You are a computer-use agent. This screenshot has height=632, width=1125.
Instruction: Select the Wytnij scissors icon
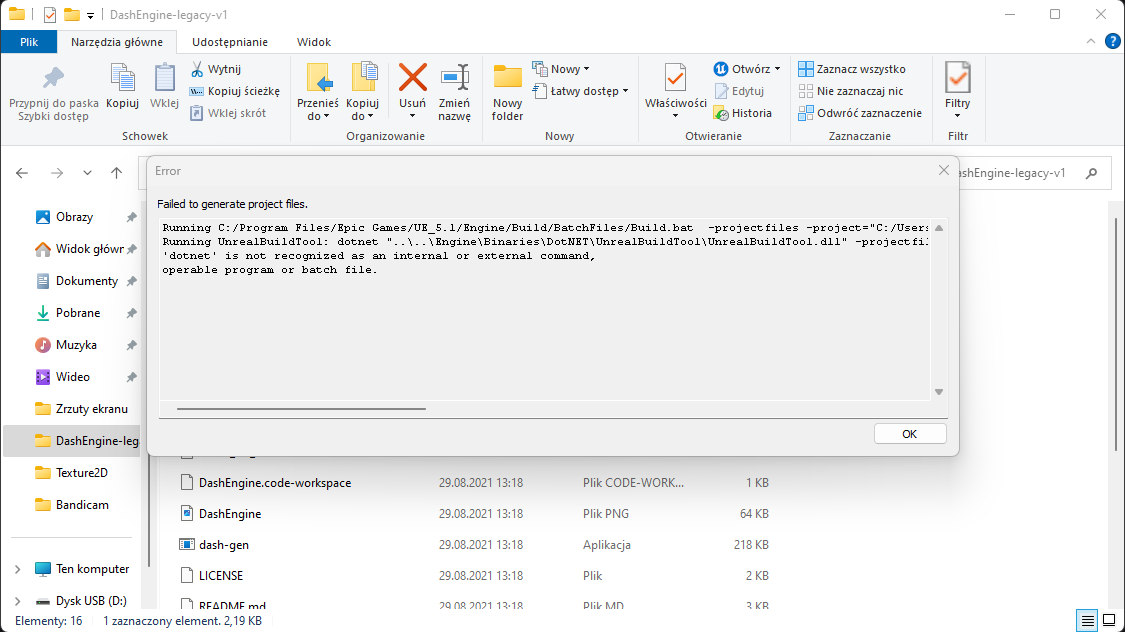pos(197,69)
